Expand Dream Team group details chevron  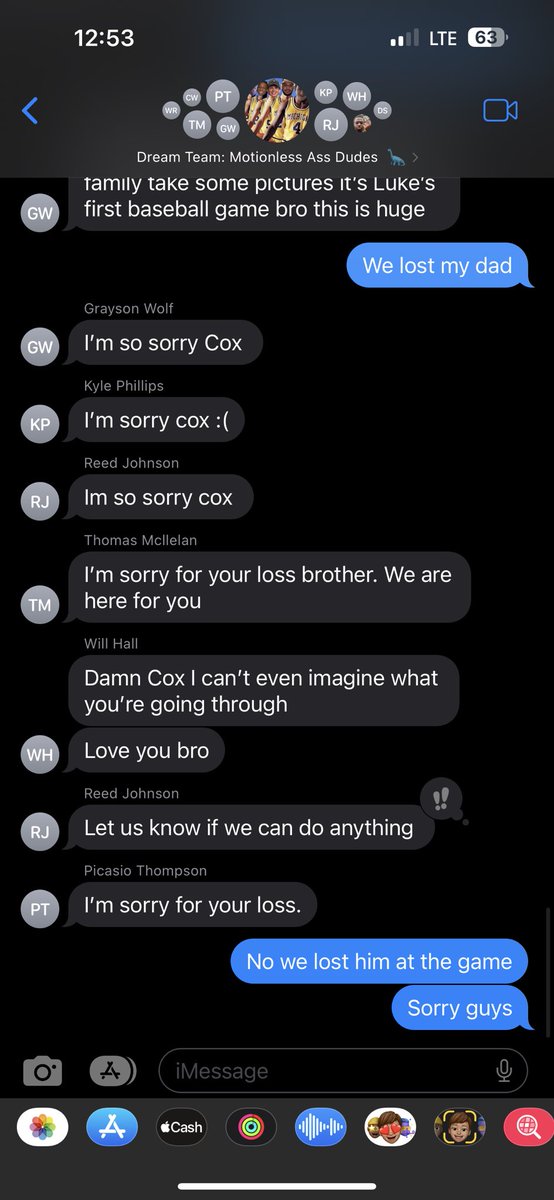coord(415,157)
